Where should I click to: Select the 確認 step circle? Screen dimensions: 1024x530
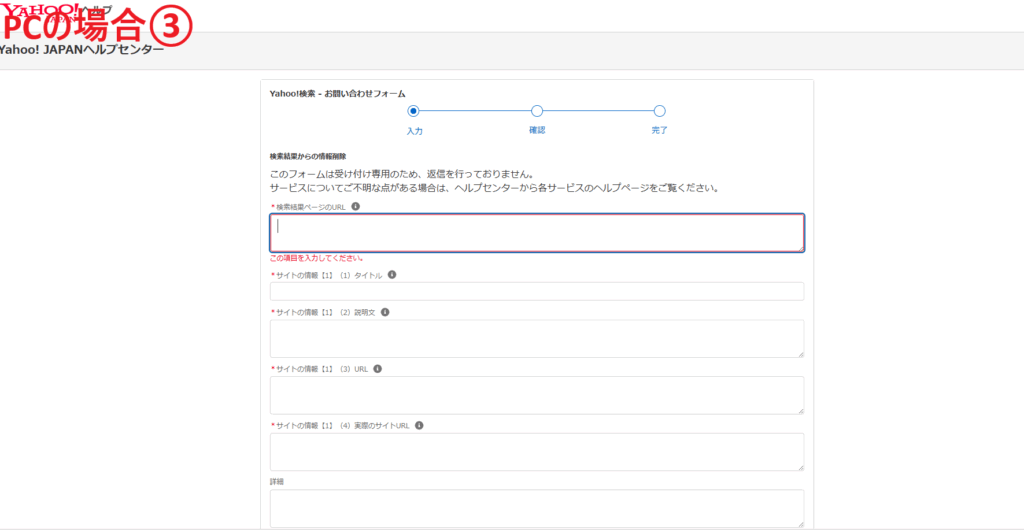point(537,111)
